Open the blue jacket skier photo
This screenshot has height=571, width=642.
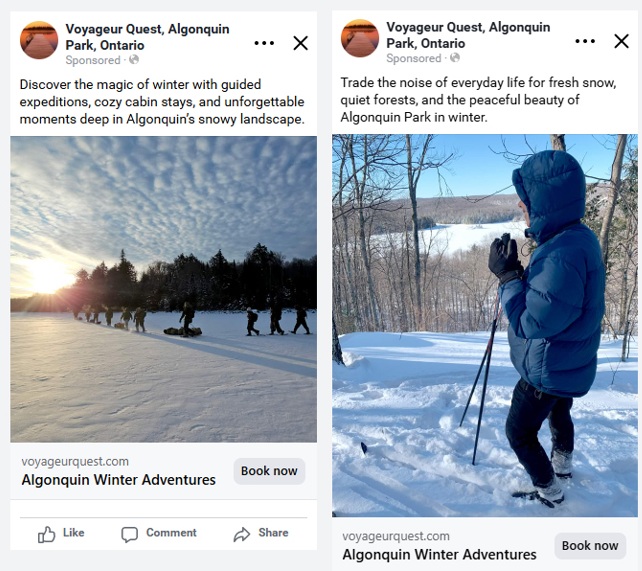pyautogui.click(x=484, y=325)
